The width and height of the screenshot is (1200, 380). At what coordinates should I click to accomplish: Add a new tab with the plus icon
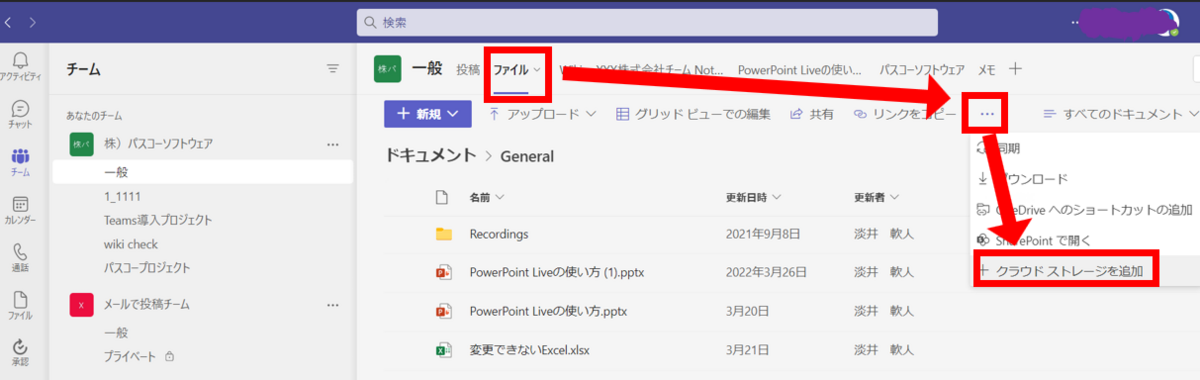coord(1015,69)
